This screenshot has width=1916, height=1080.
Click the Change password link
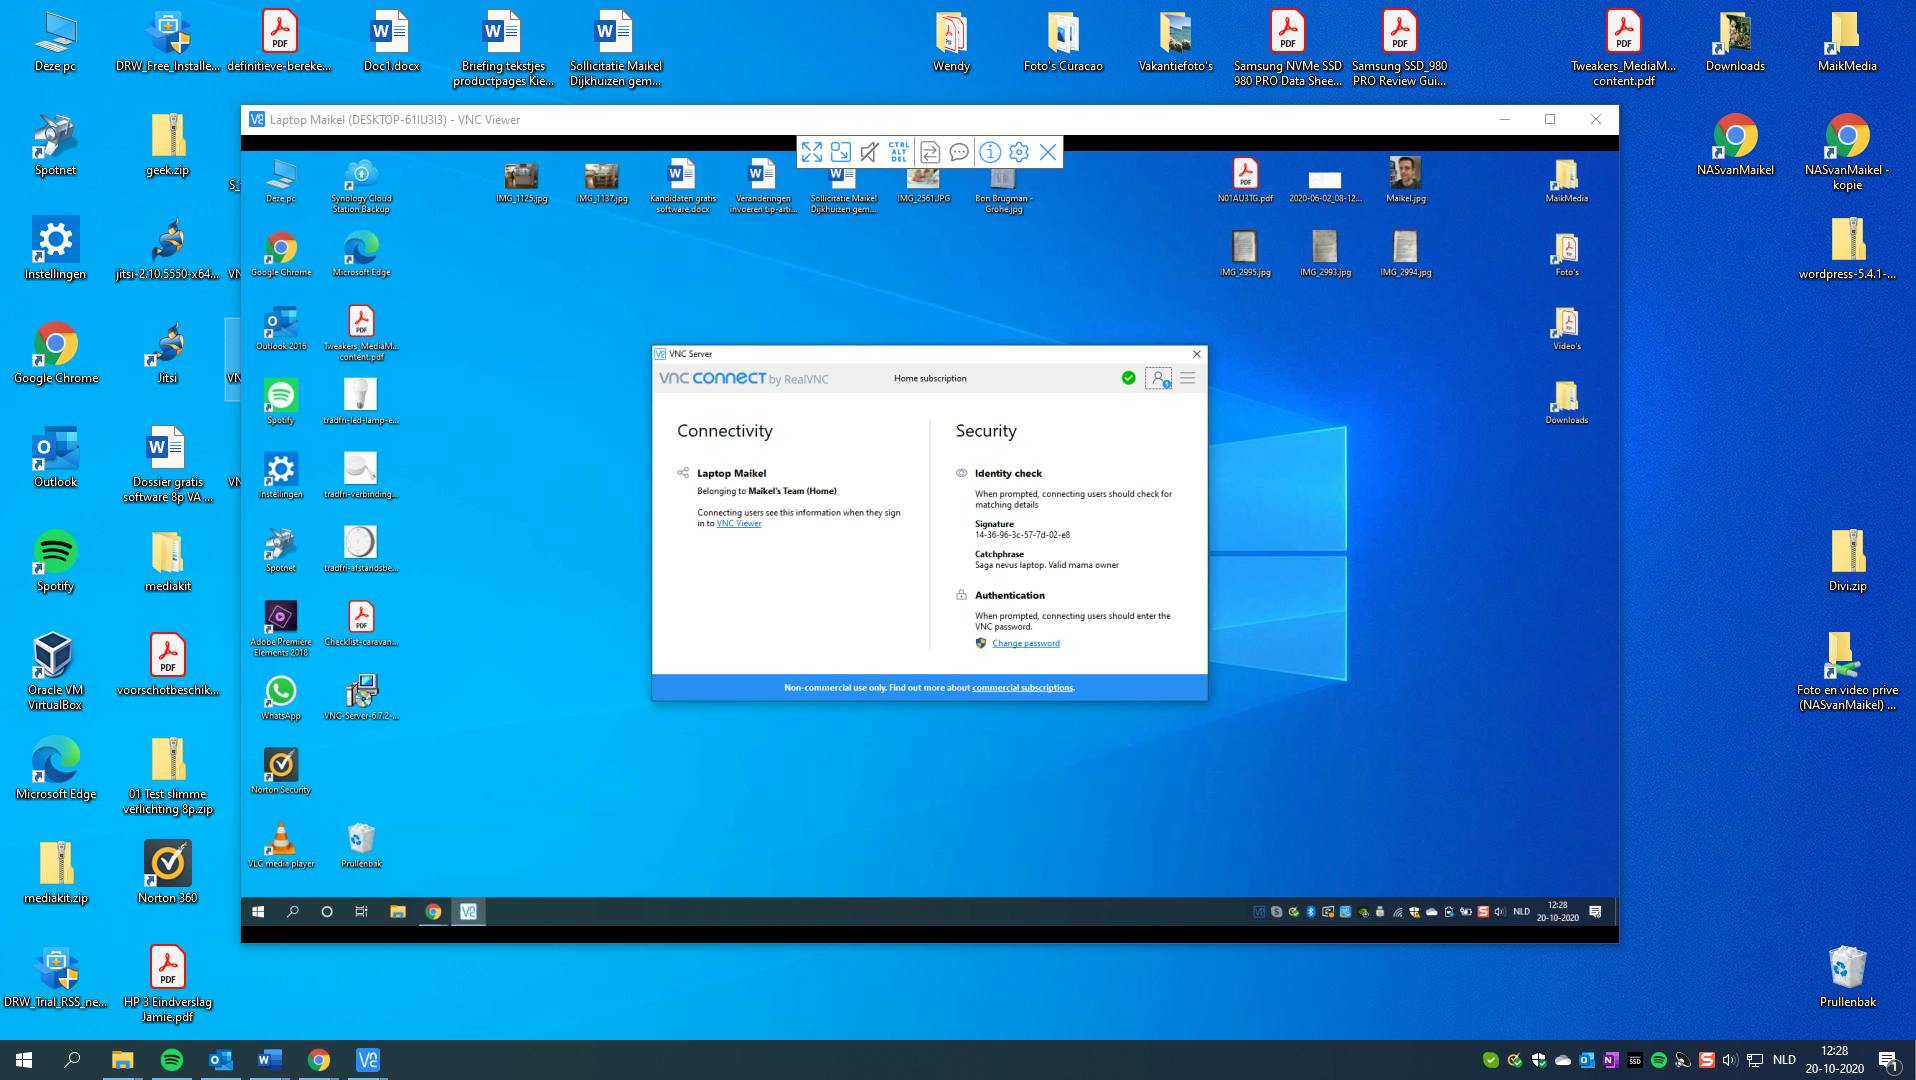coord(1025,643)
